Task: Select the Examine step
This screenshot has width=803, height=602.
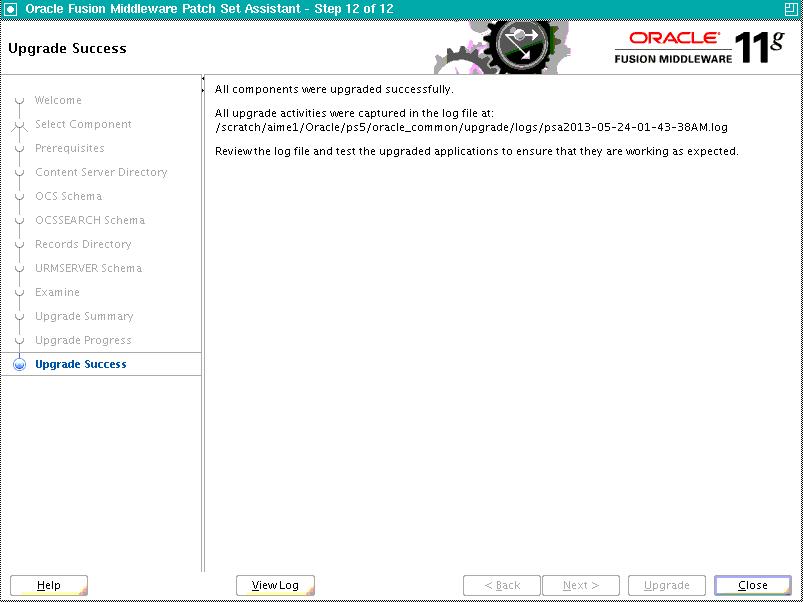Action: click(57, 293)
